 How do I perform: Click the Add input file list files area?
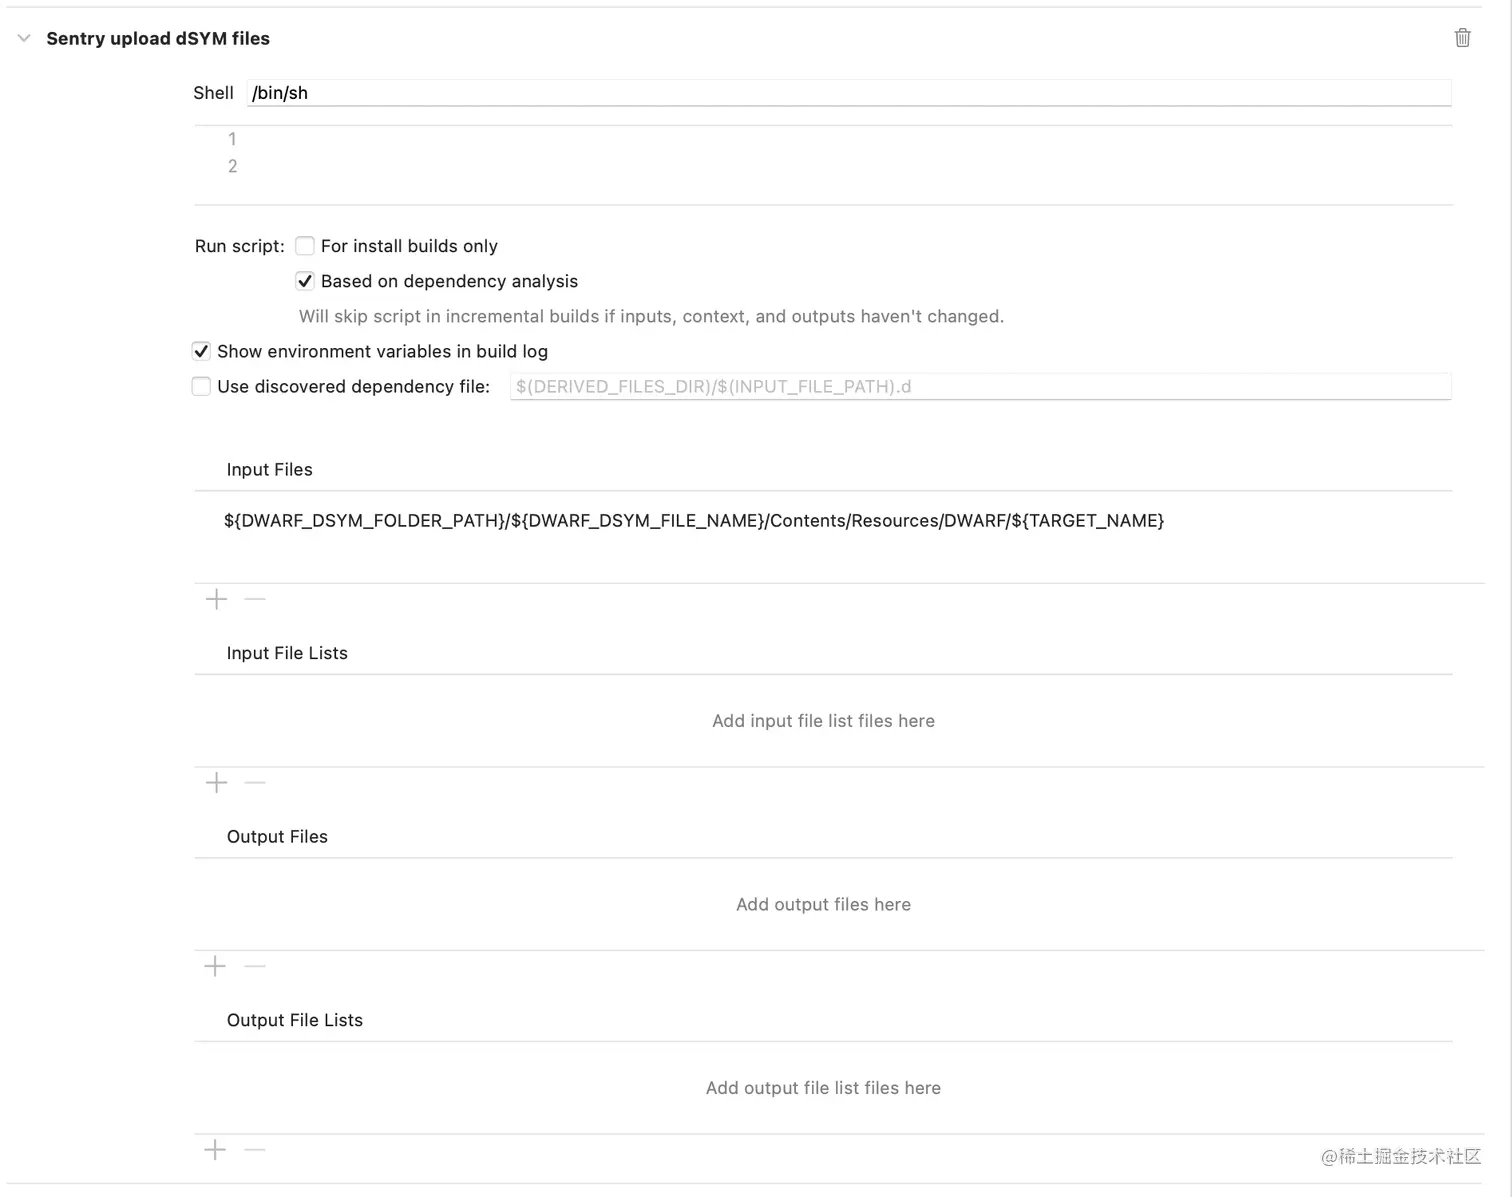[823, 721]
